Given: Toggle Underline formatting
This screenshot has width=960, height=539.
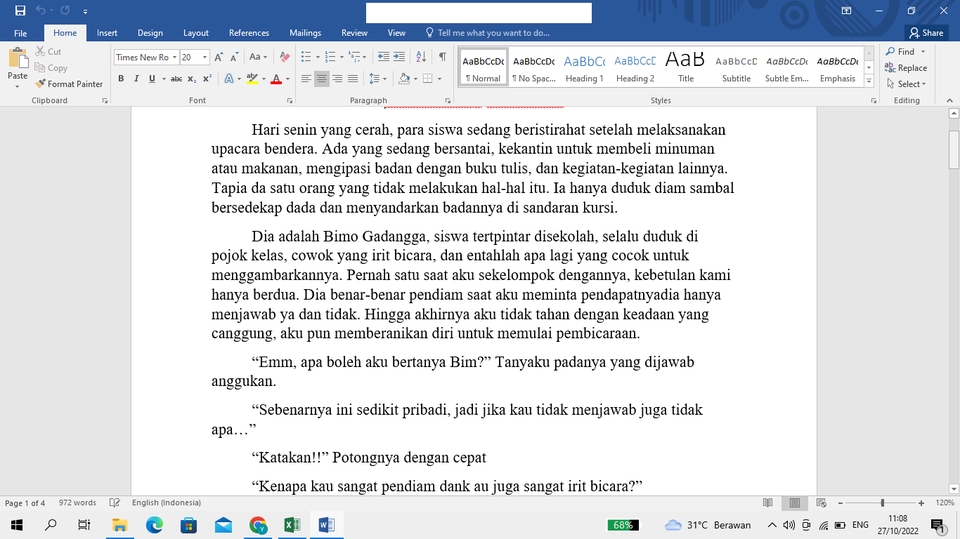Looking at the screenshot, I should 152,78.
